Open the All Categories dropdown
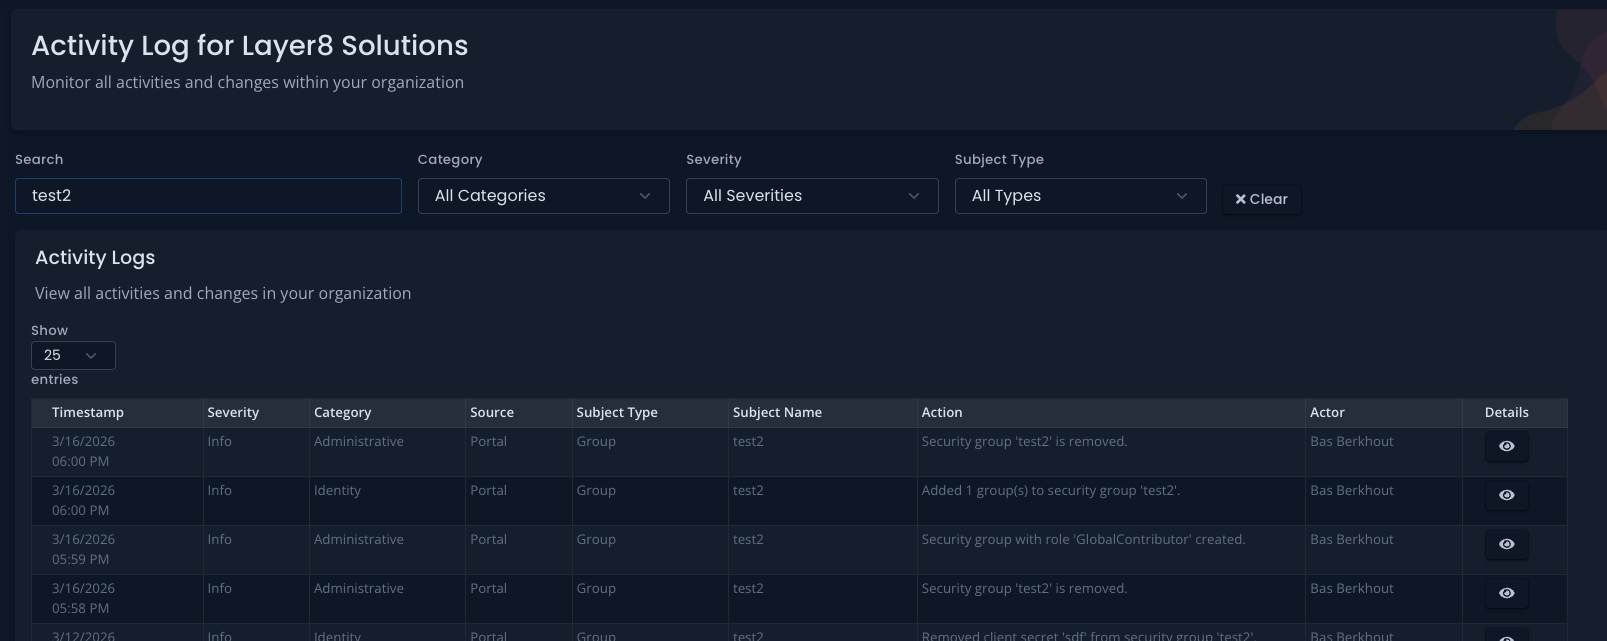The image size is (1607, 641). tap(543, 196)
